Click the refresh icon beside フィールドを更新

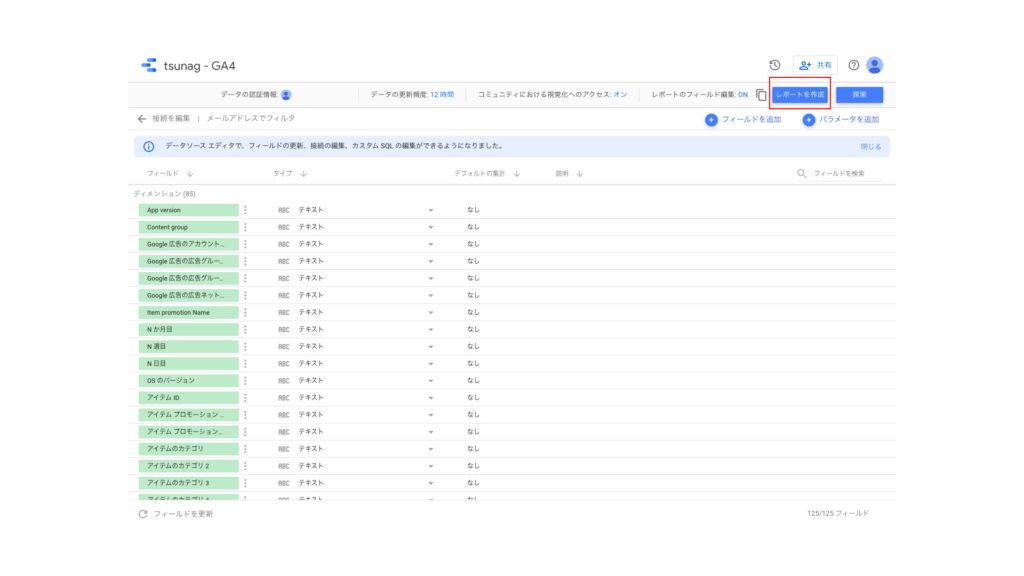click(x=142, y=514)
